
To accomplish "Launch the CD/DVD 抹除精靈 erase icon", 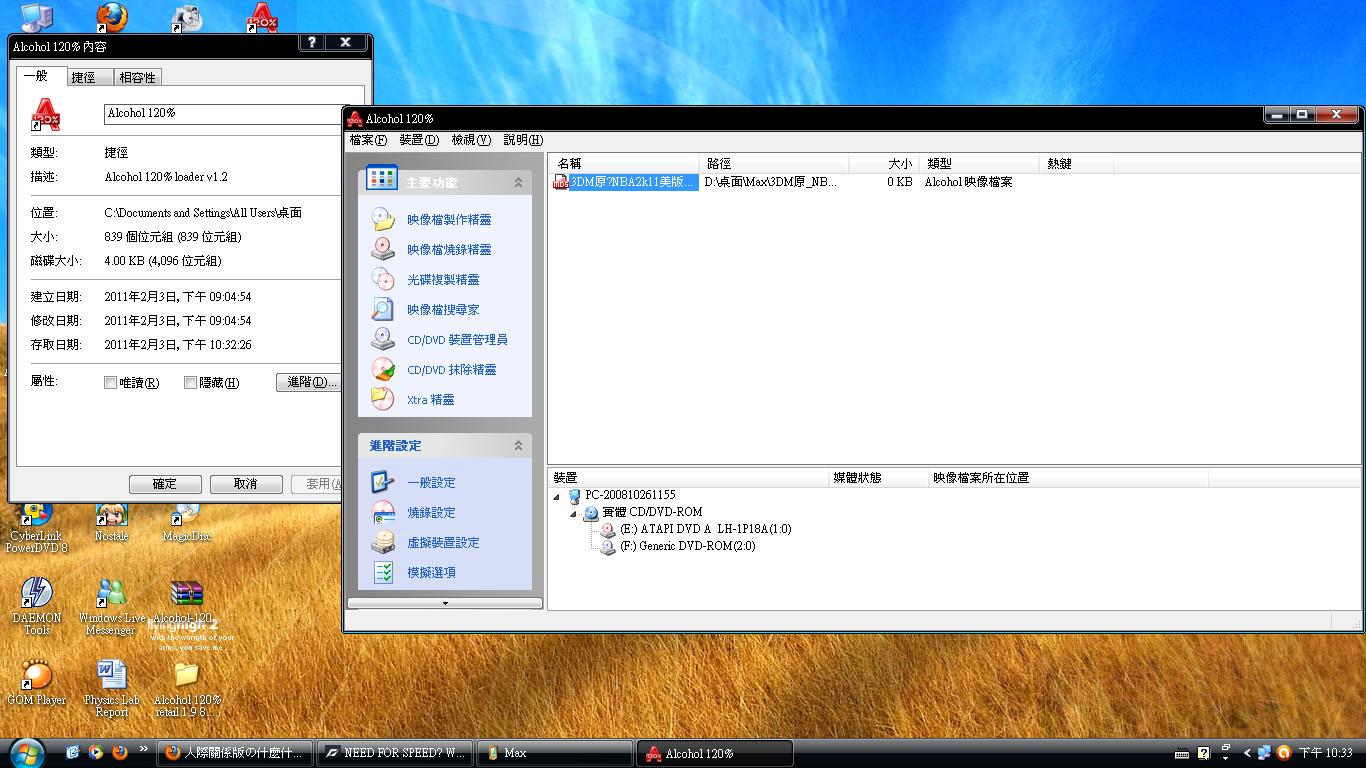I will pyautogui.click(x=382, y=369).
